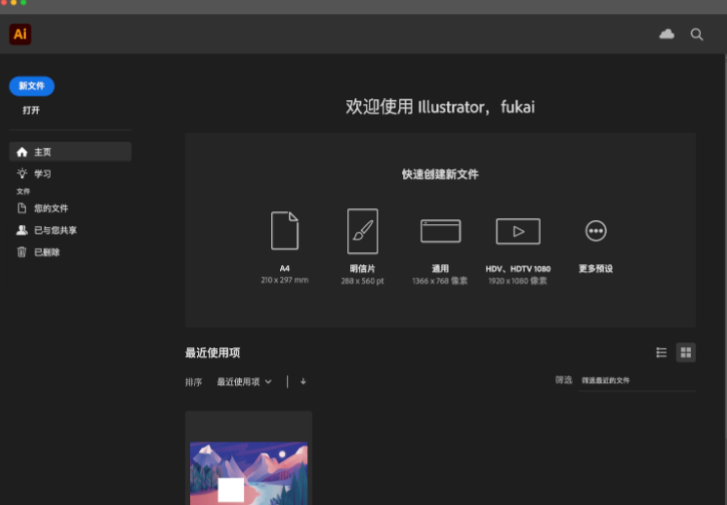This screenshot has height=505, width=727.
Task: Click the 新文件 new file button
Action: click(x=32, y=86)
